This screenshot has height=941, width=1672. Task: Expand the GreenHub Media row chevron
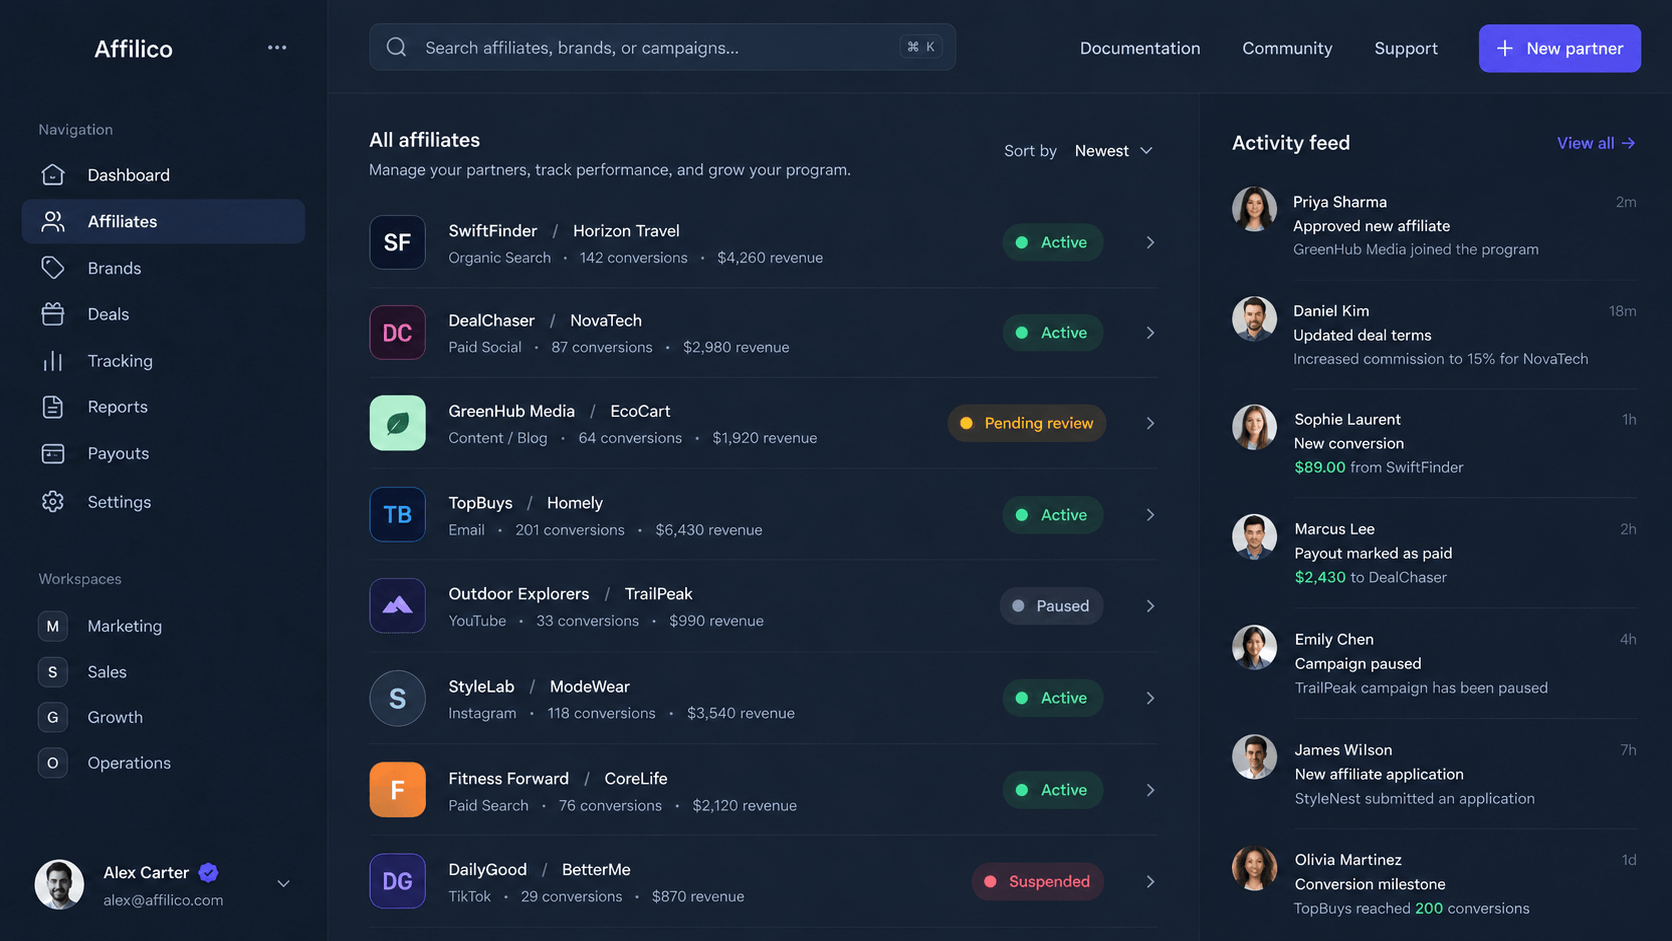(x=1150, y=423)
